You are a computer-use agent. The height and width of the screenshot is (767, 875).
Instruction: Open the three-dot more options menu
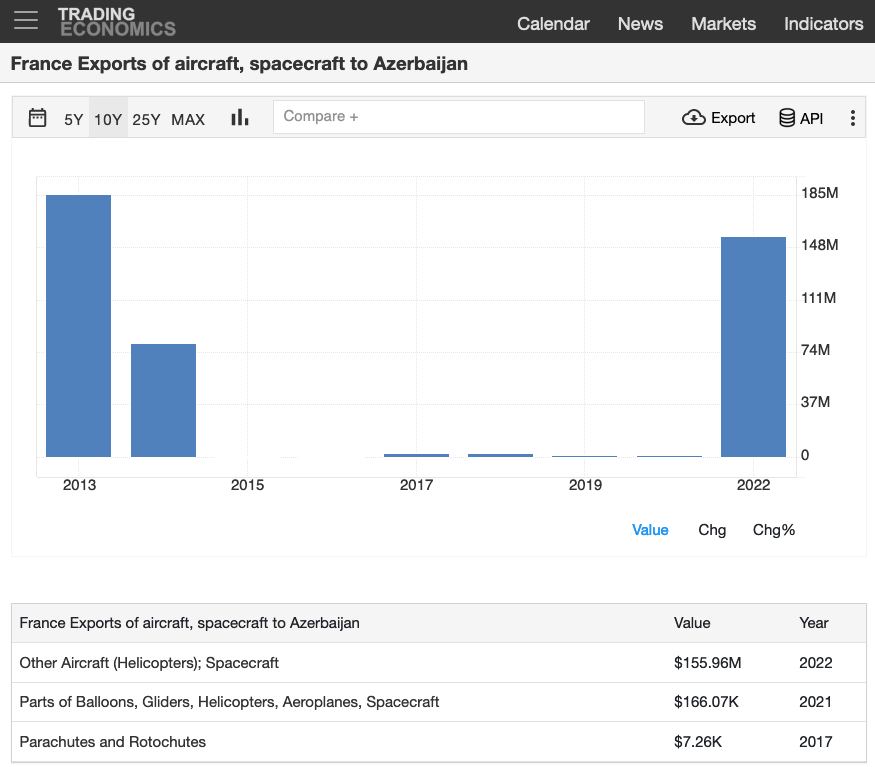point(852,118)
